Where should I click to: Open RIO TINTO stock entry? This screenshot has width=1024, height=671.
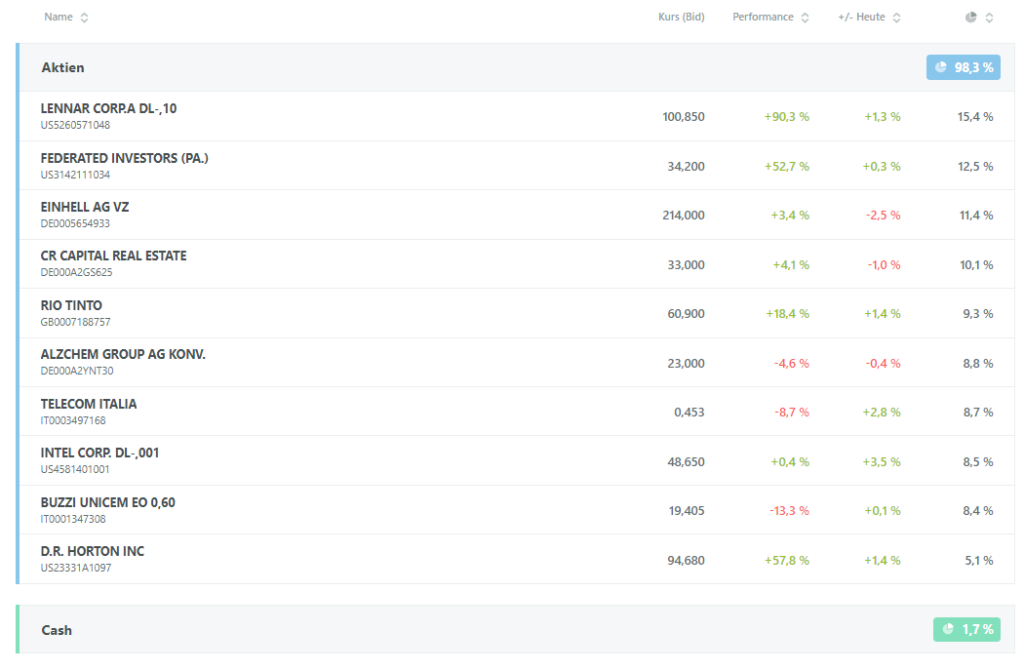pyautogui.click(x=71, y=306)
